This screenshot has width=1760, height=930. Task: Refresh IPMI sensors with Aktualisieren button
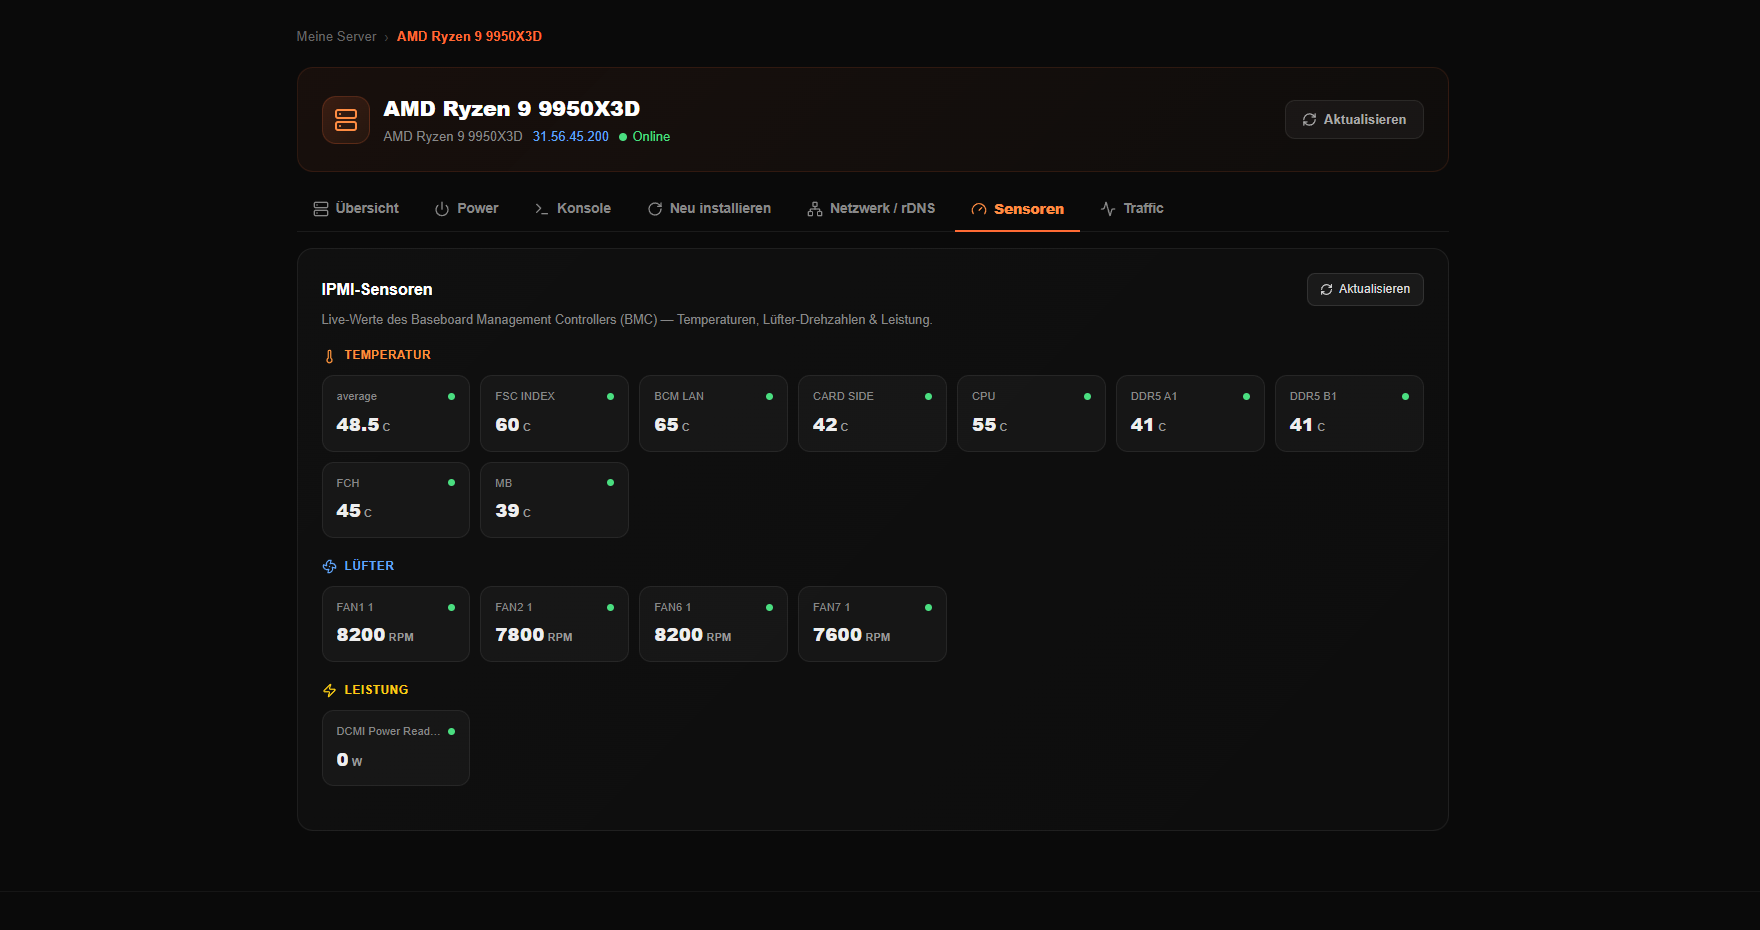click(x=1365, y=289)
